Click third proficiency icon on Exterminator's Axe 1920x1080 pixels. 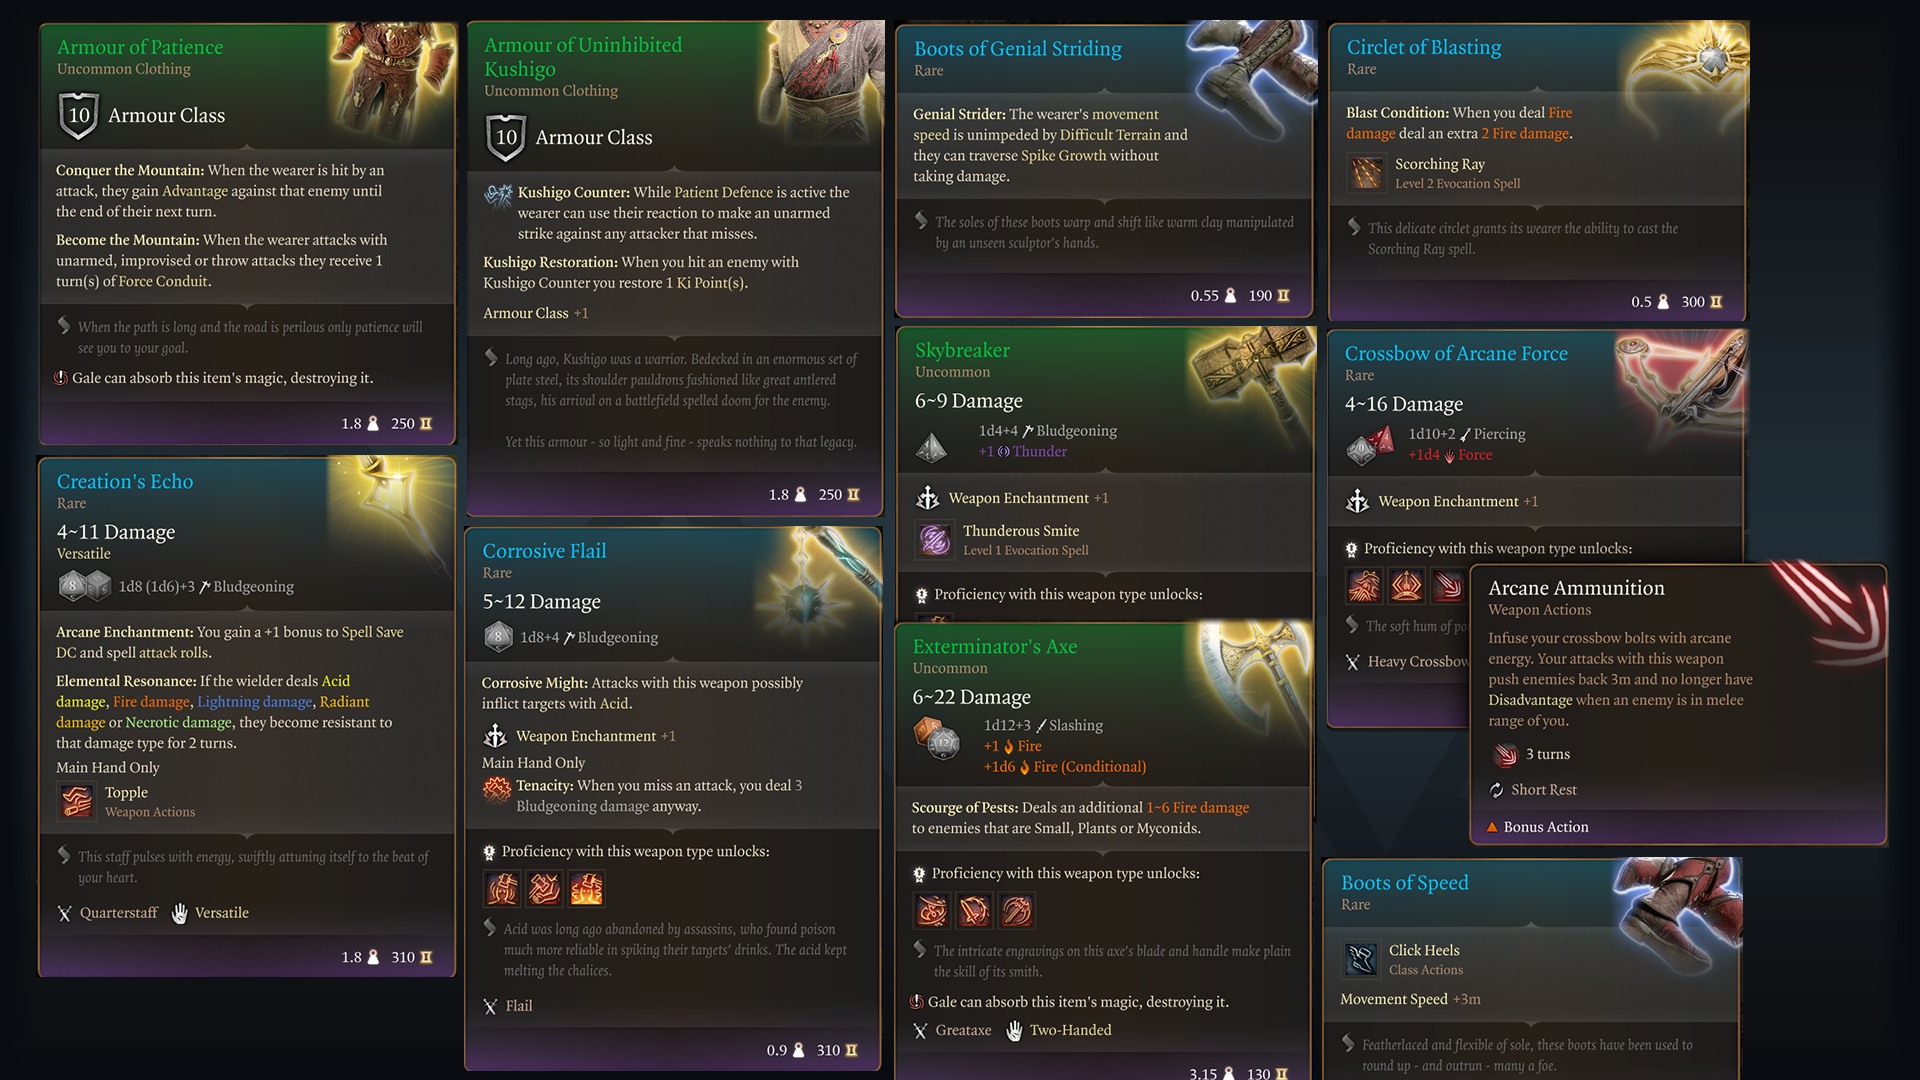(1016, 910)
